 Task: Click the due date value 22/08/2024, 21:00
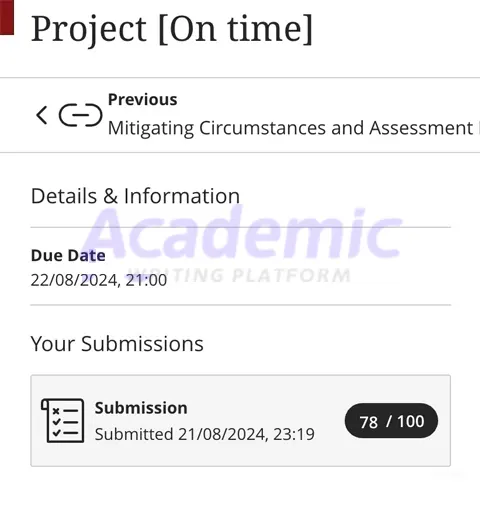[x=99, y=280]
